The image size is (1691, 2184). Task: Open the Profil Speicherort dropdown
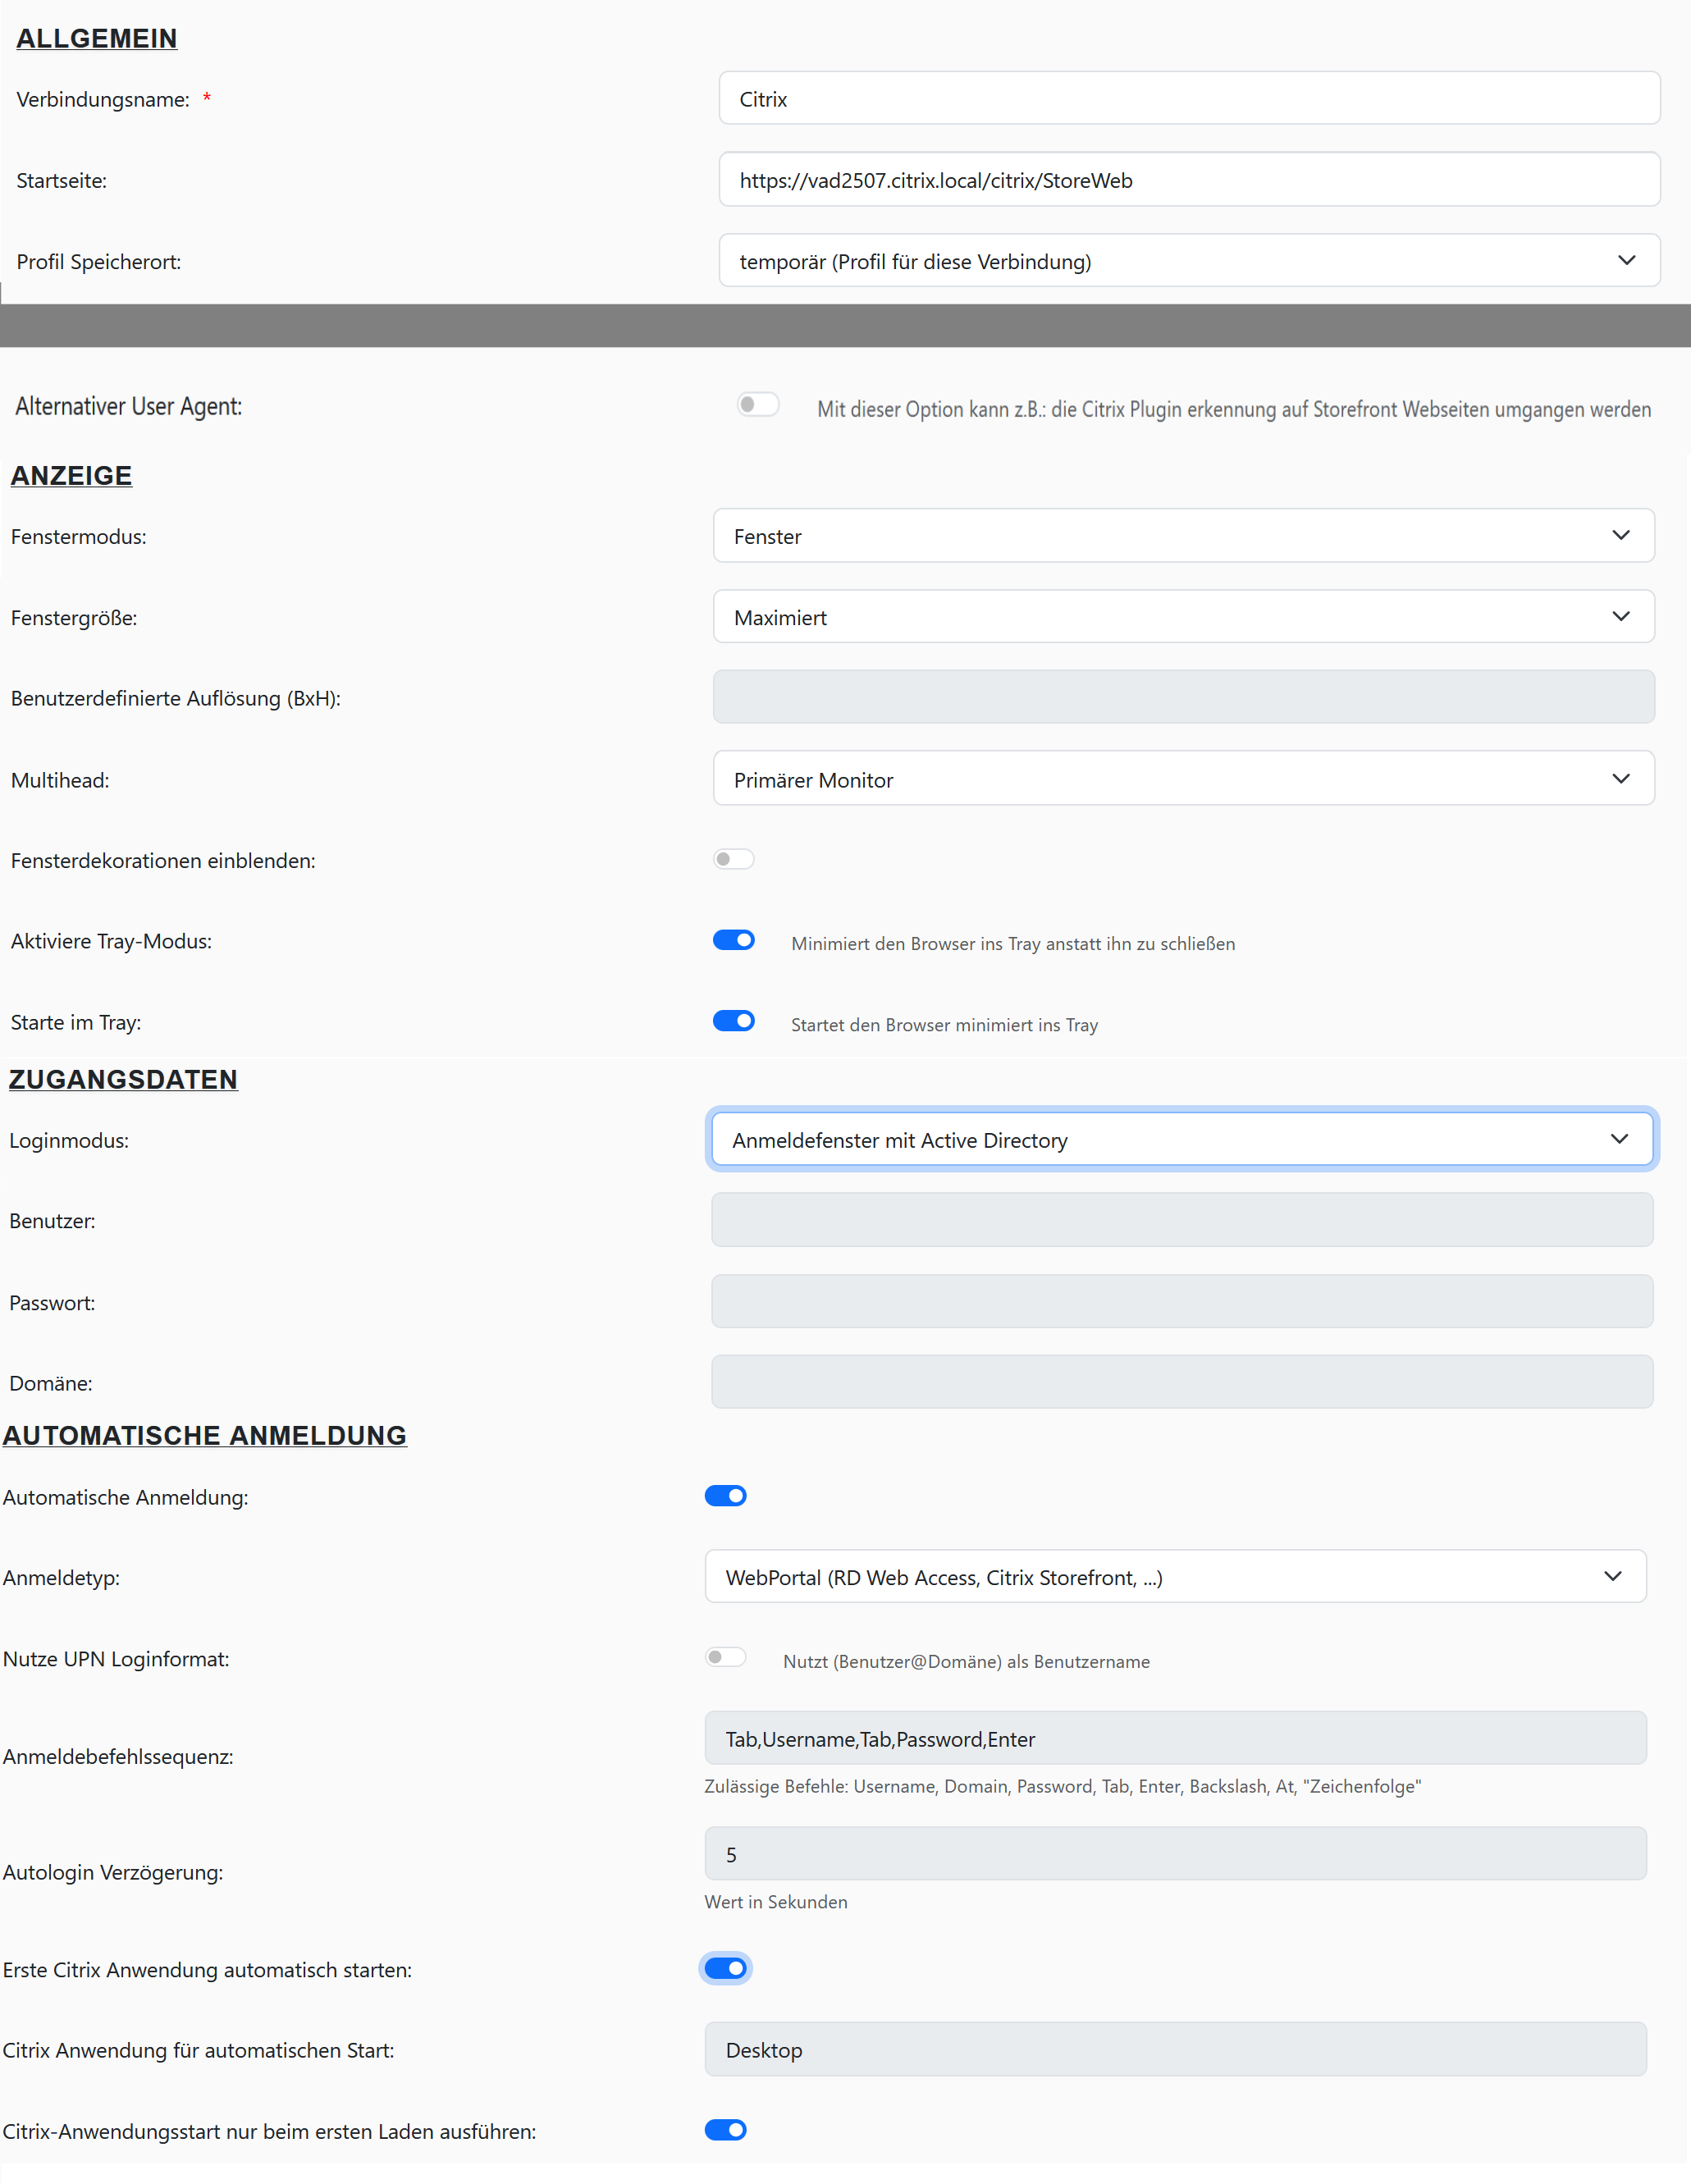point(1188,261)
